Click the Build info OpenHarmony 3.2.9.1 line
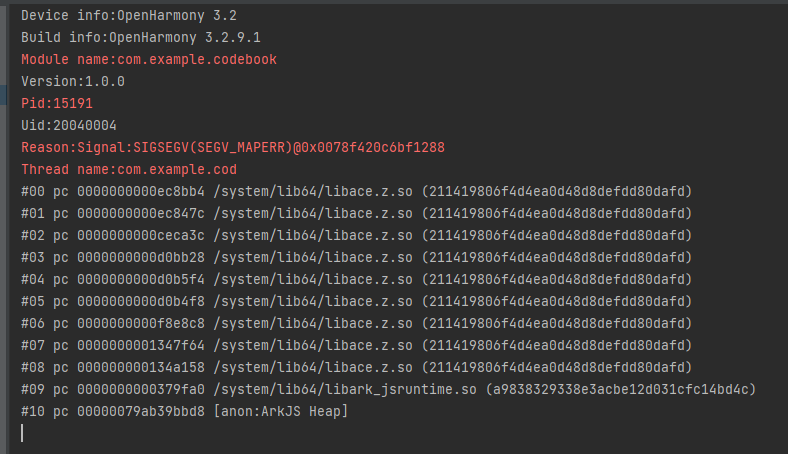The image size is (788, 454). point(141,38)
